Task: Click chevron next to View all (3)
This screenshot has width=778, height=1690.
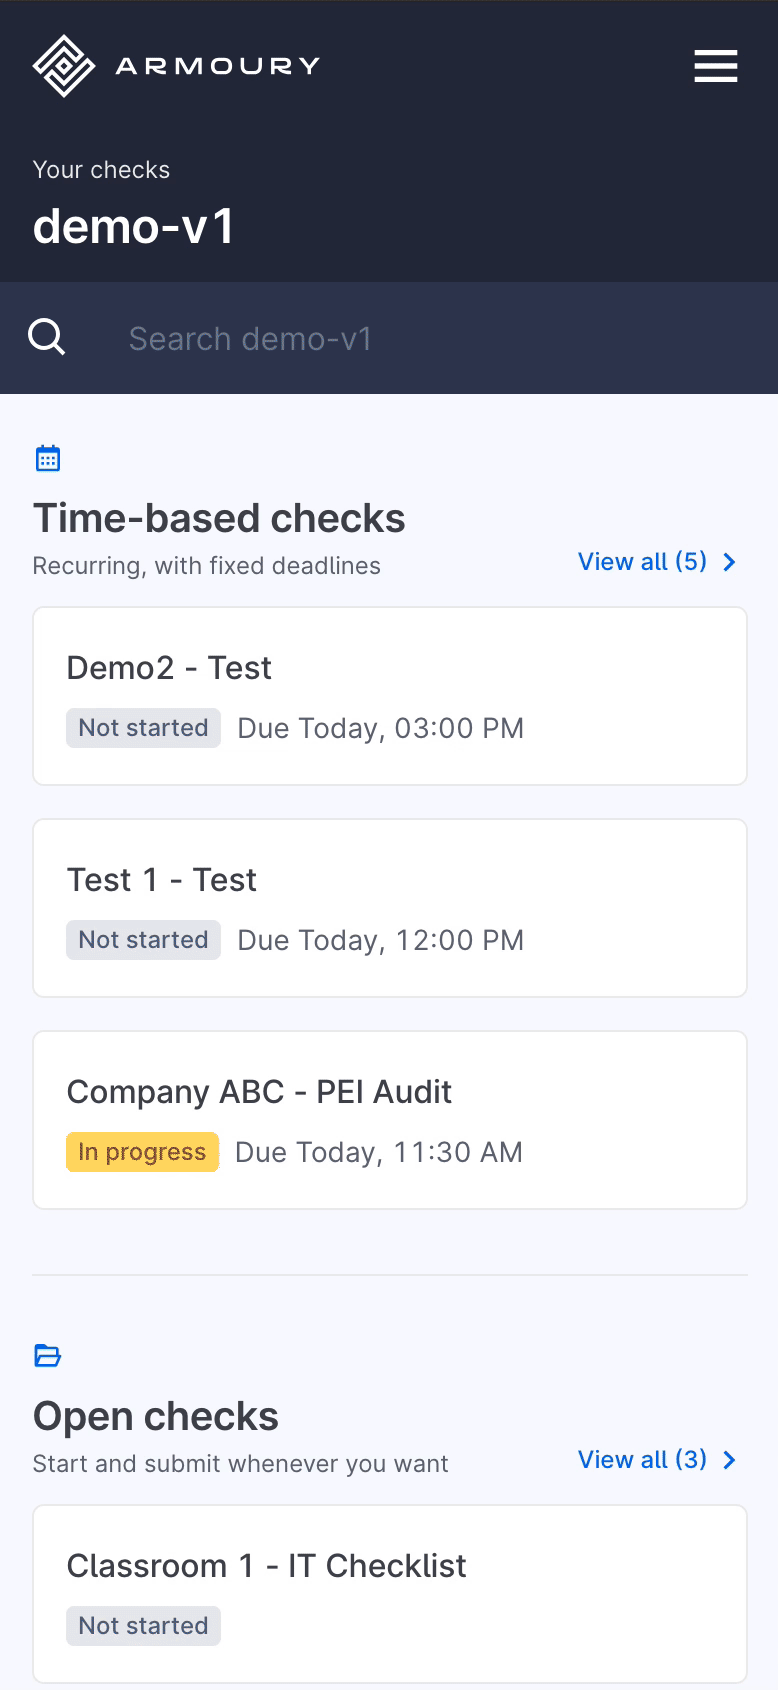Action: [x=730, y=1460]
